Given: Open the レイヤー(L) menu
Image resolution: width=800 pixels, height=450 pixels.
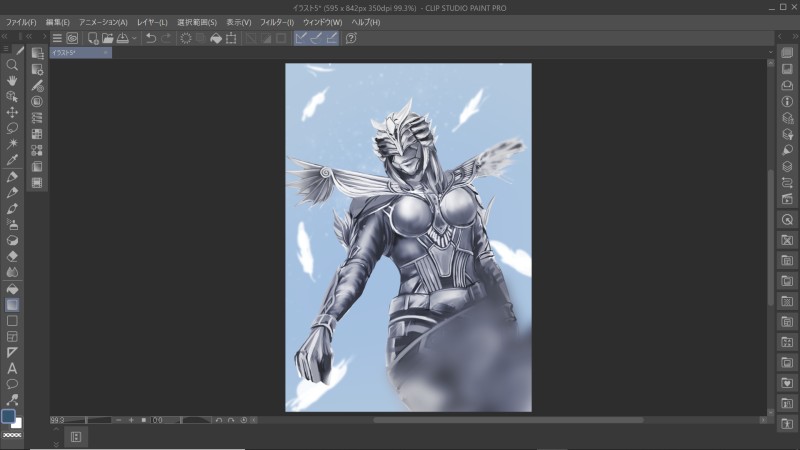Looking at the screenshot, I should (152, 22).
